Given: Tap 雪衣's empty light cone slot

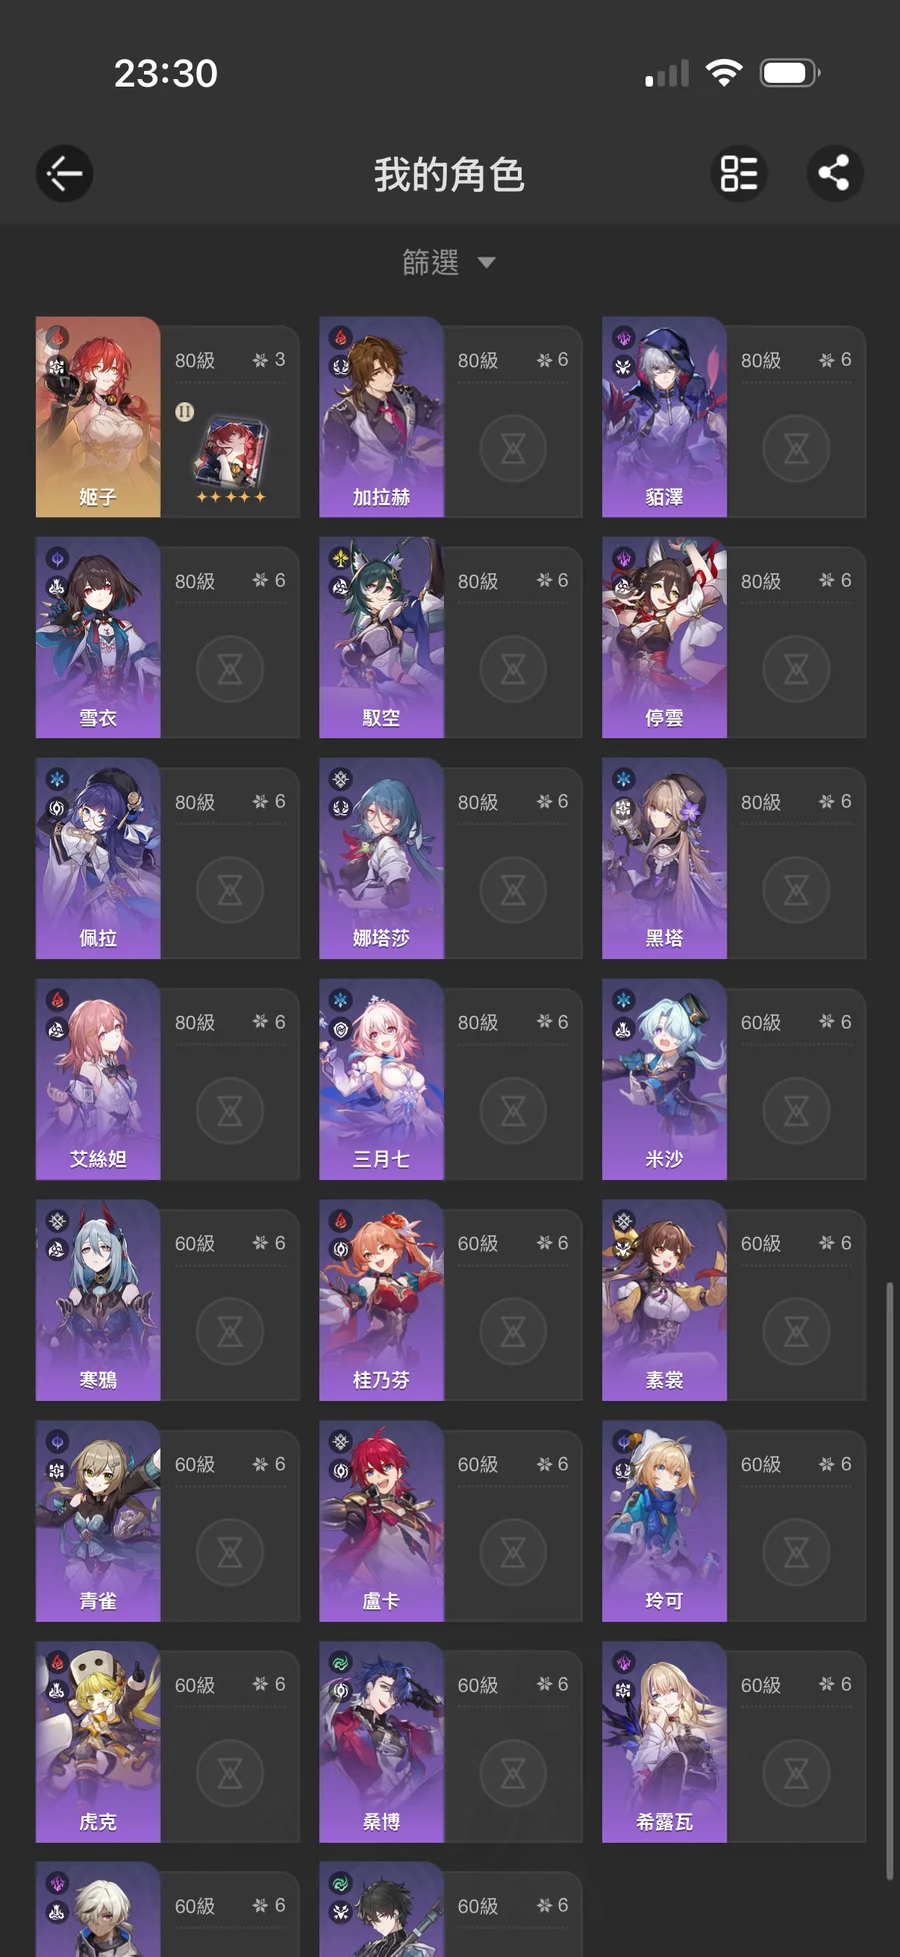Looking at the screenshot, I should [230, 669].
